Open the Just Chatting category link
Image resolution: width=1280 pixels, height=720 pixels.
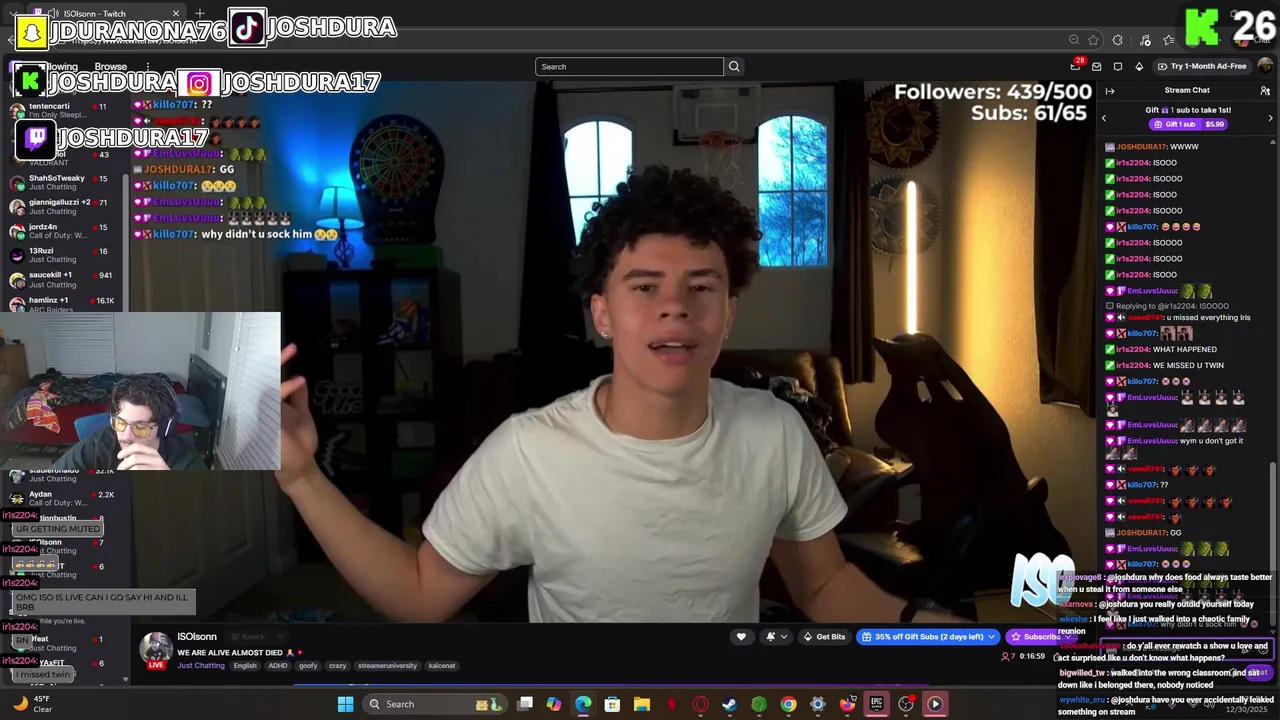pyautogui.click(x=201, y=665)
